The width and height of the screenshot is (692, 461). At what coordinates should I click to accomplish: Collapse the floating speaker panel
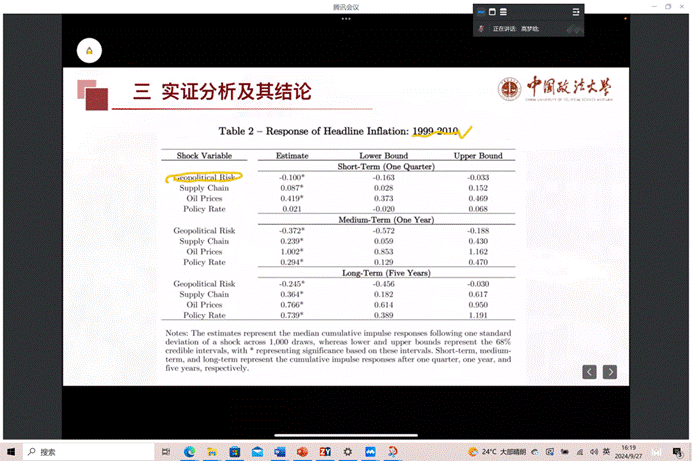(x=576, y=11)
